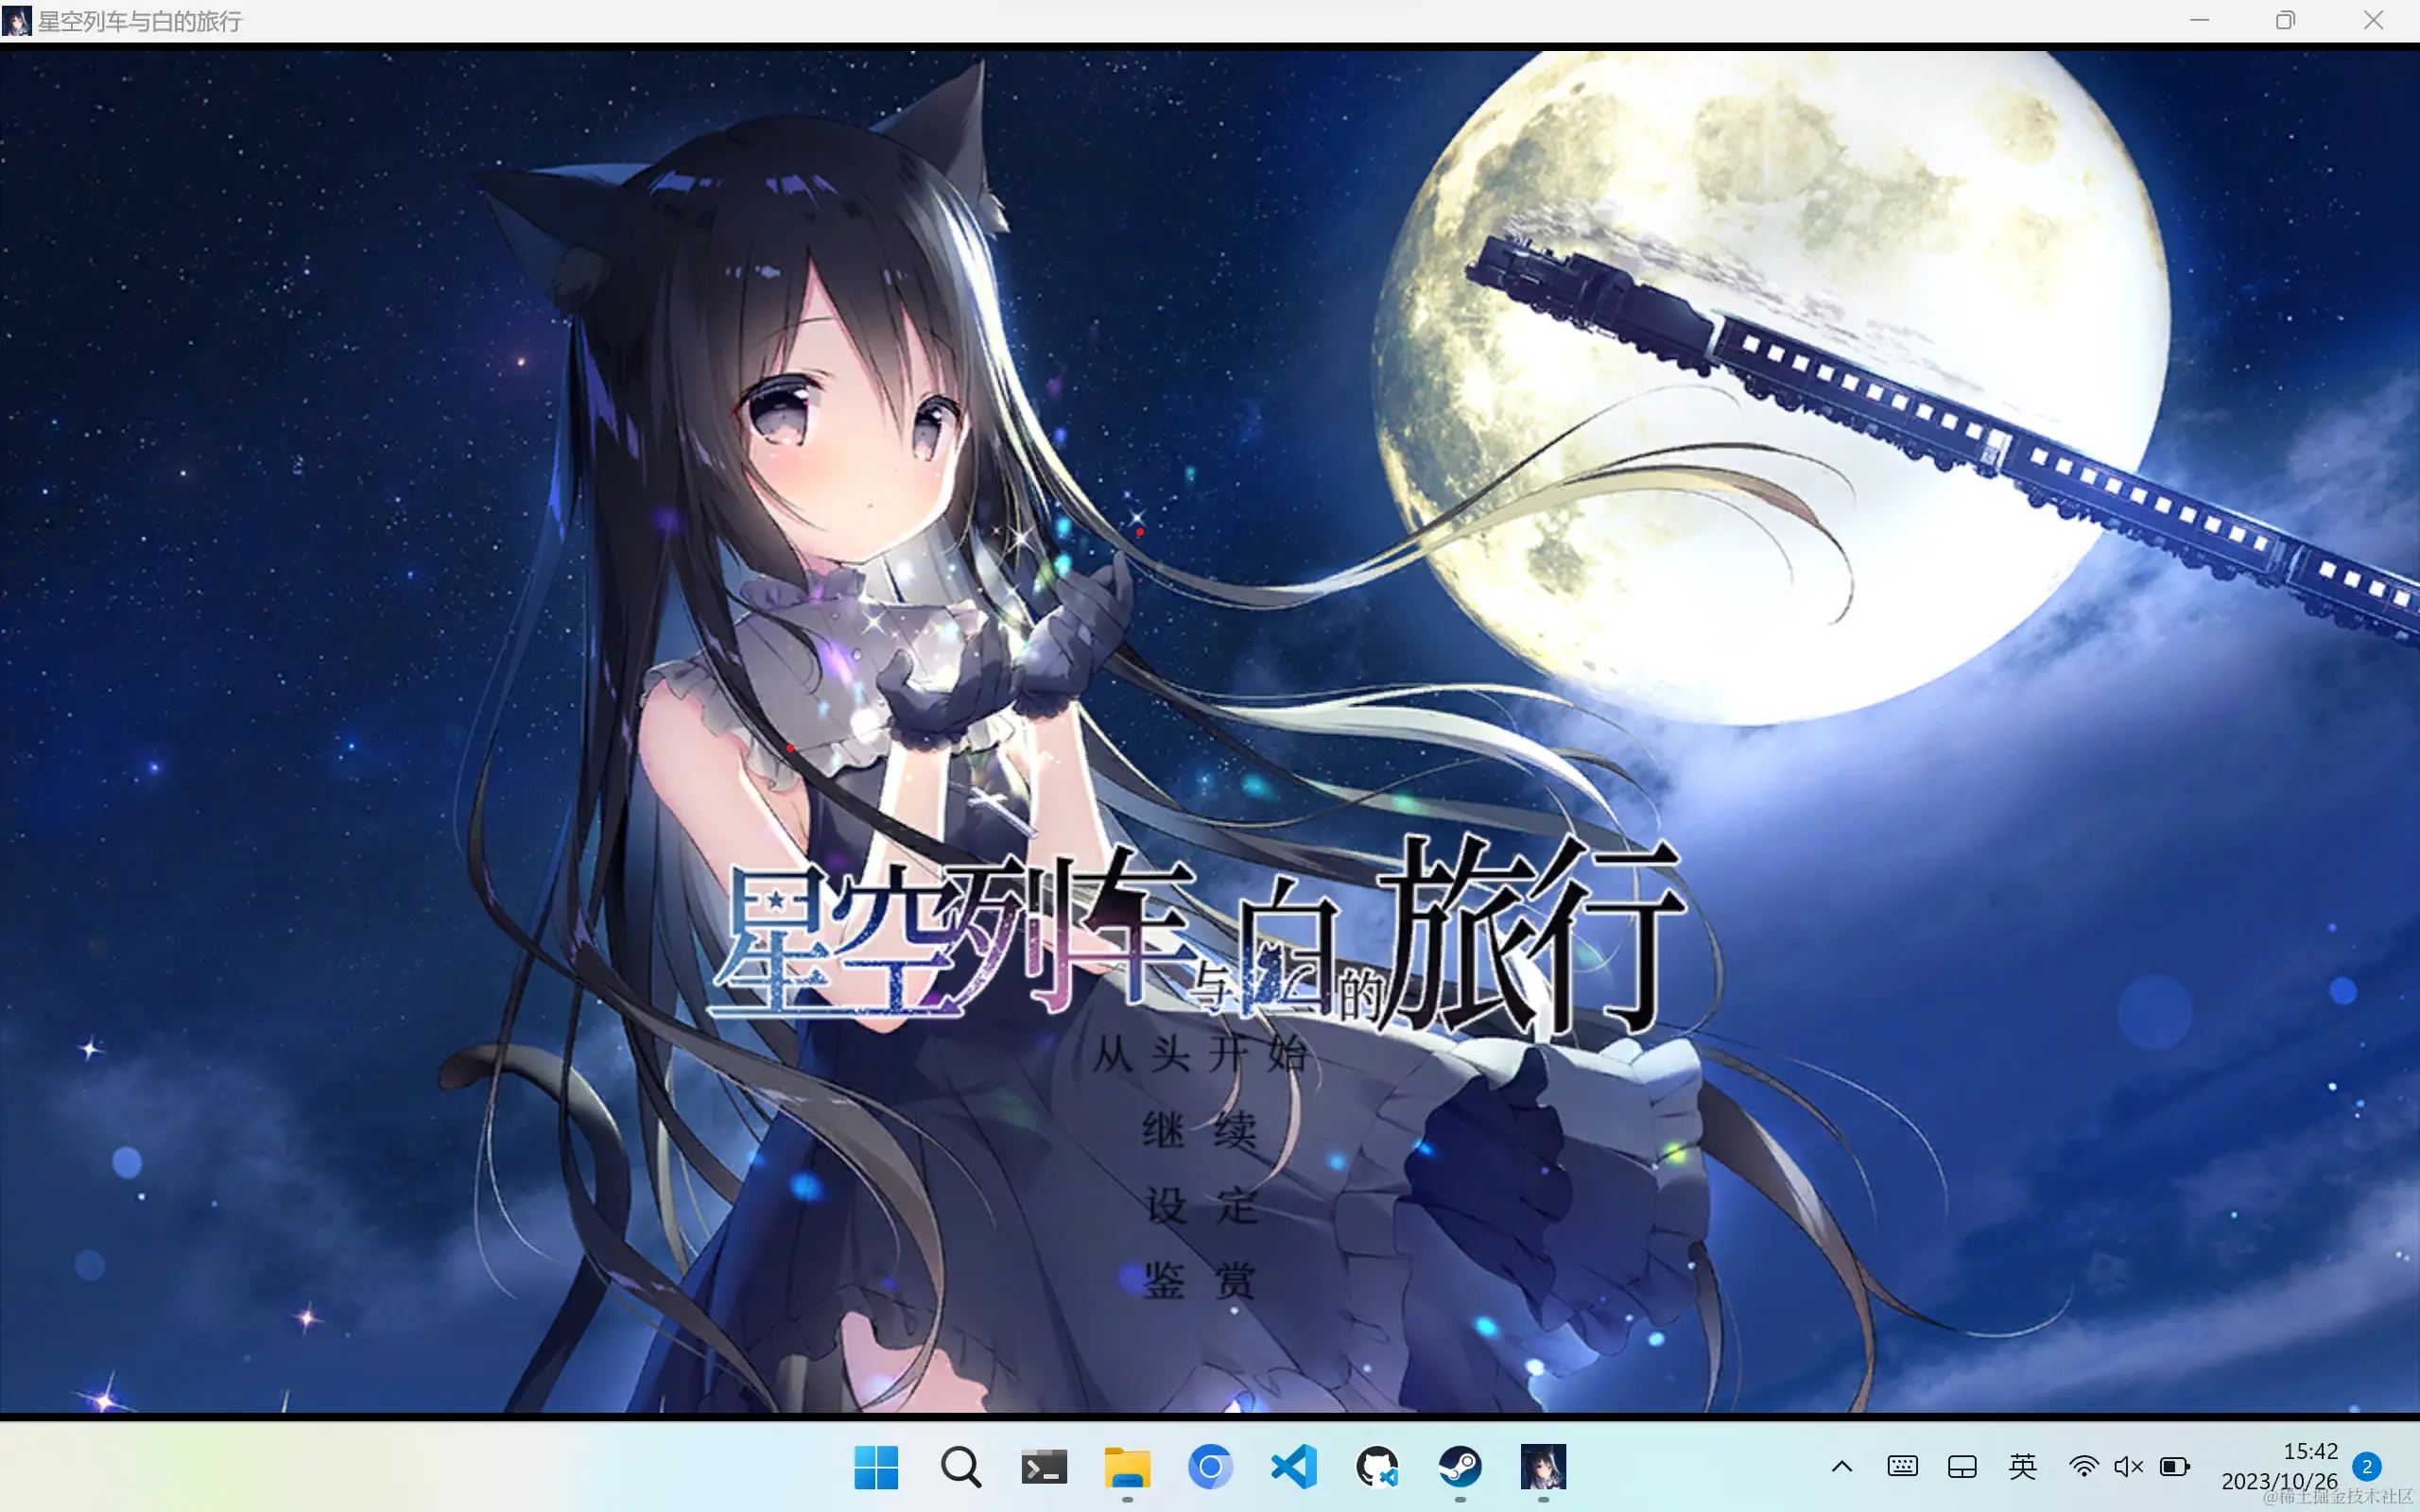Image resolution: width=2420 pixels, height=1512 pixels.
Task: Select 继续 menu option
Action: point(1200,1130)
